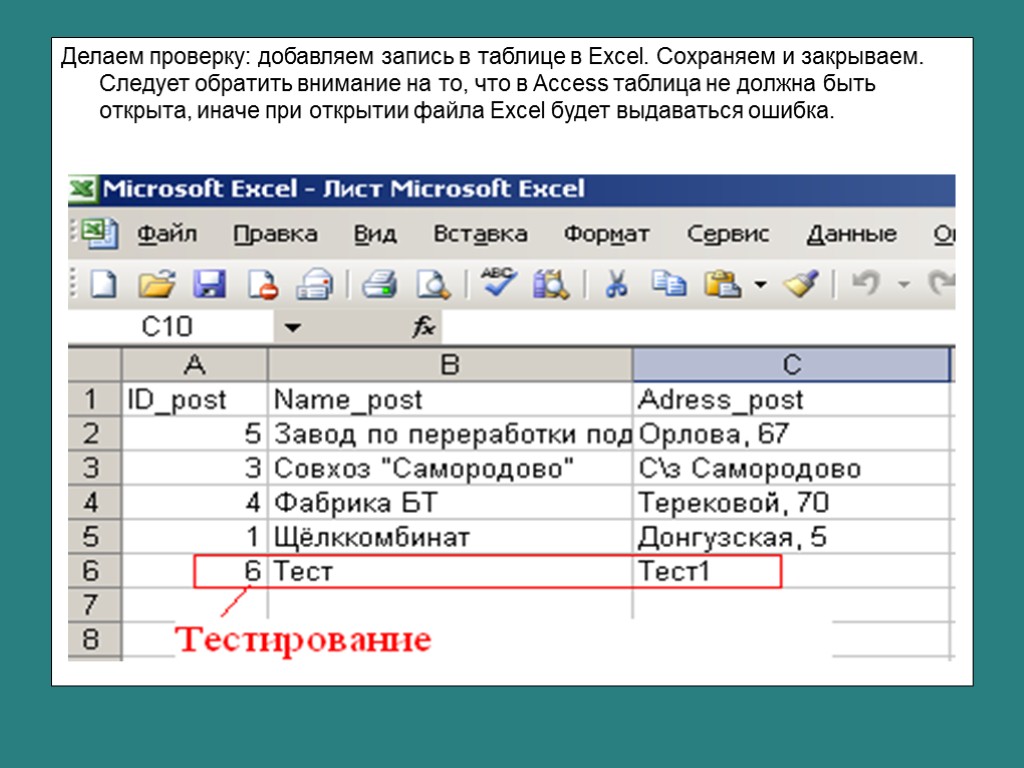The image size is (1024, 768).
Task: Open the Файл menu
Action: tap(167, 234)
